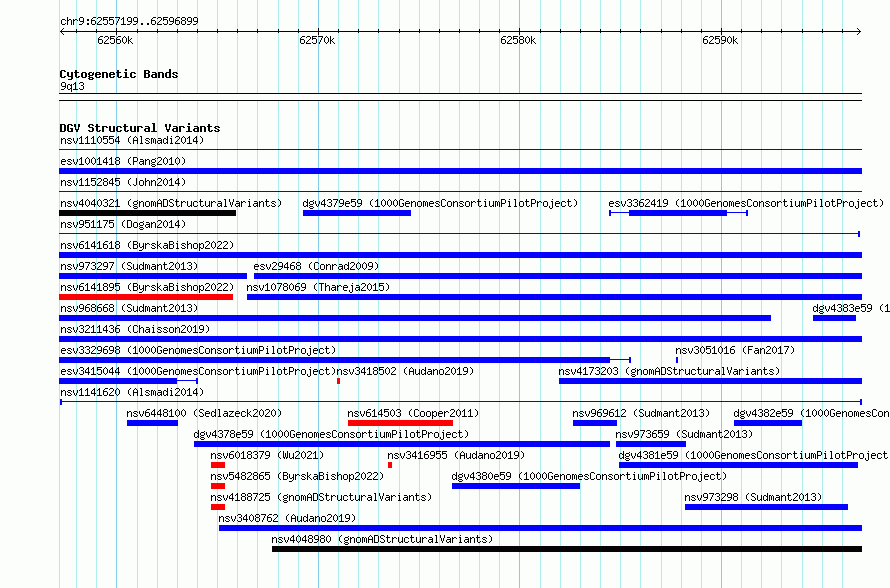Click the small red nsv3416955 (Audano2019) marker
Viewport: 890px width, 588px height.
tap(390, 465)
